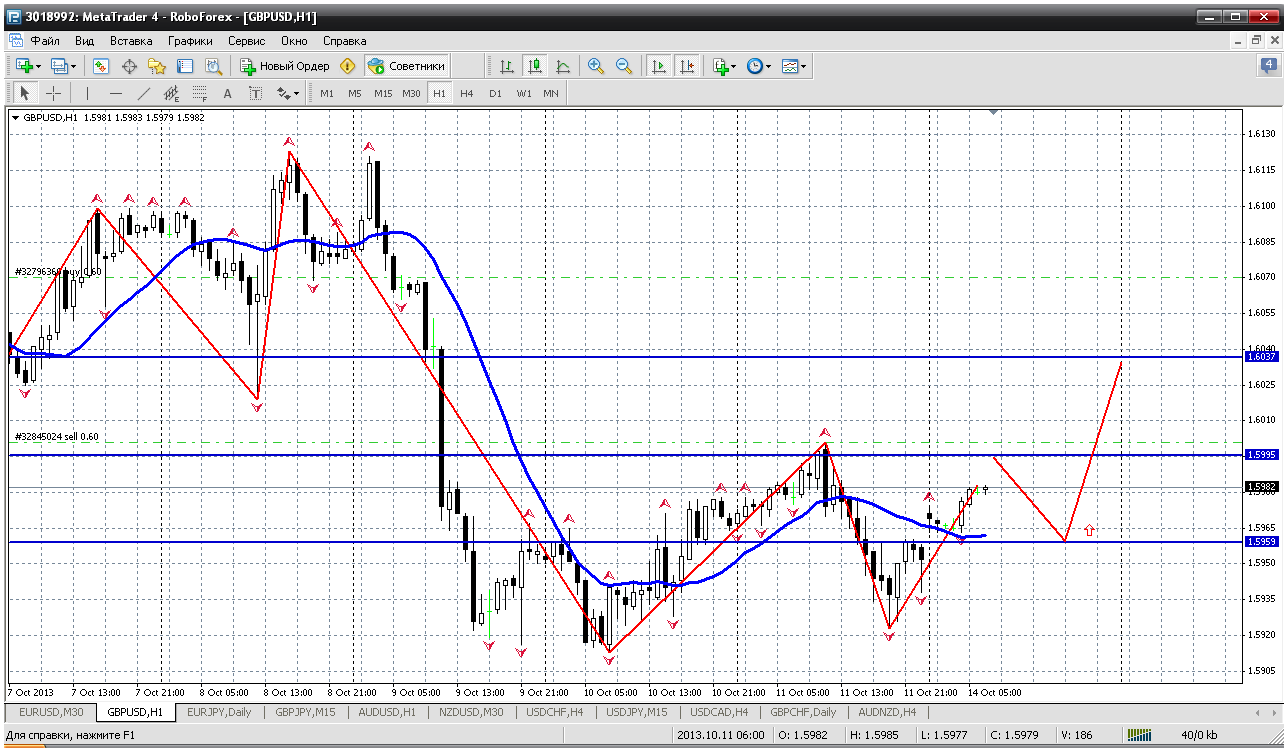The image size is (1288, 748).
Task: Open the chart window system menu icon
Action: tap(15, 41)
